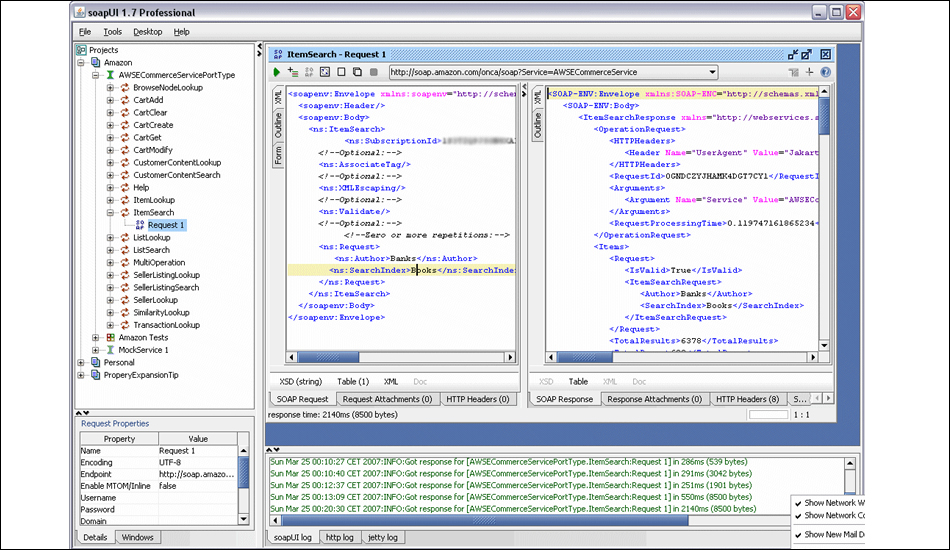Click the fourth request toolbar square icon
950x550 pixels.
coord(325,72)
